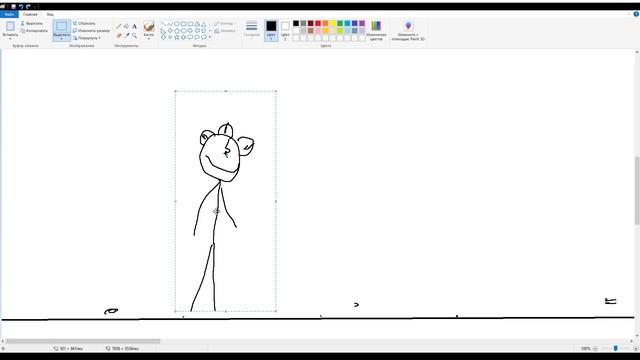Click Resize (Изменить размер) button
Viewport: 640px width, 360px height.
tap(91, 31)
